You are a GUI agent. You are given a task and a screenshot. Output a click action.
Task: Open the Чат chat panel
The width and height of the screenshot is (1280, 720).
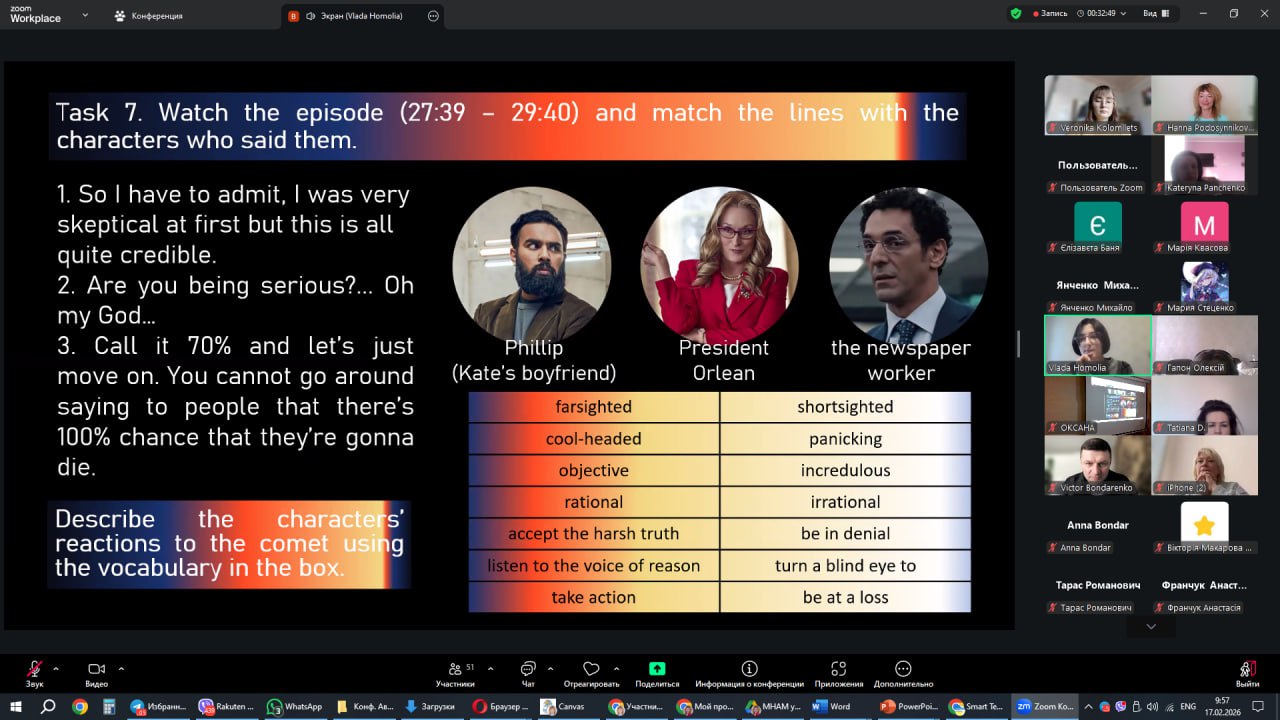(528, 669)
